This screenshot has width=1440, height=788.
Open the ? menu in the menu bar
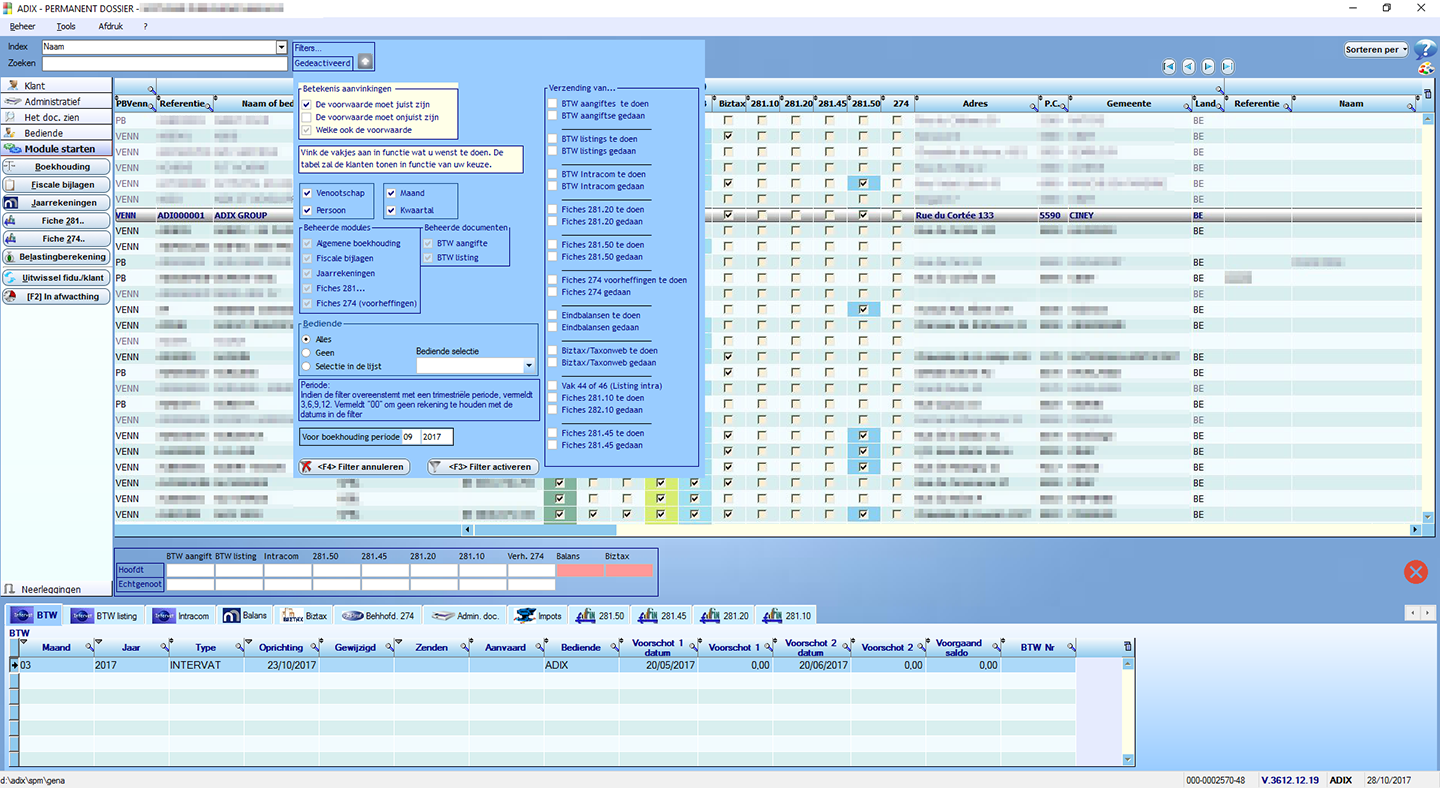146,26
